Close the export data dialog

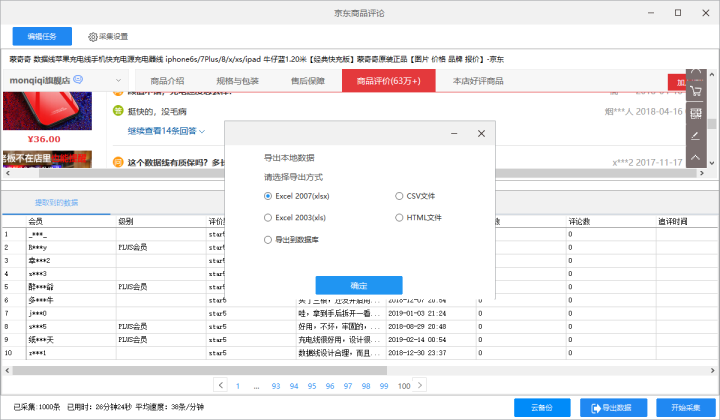coord(481,134)
